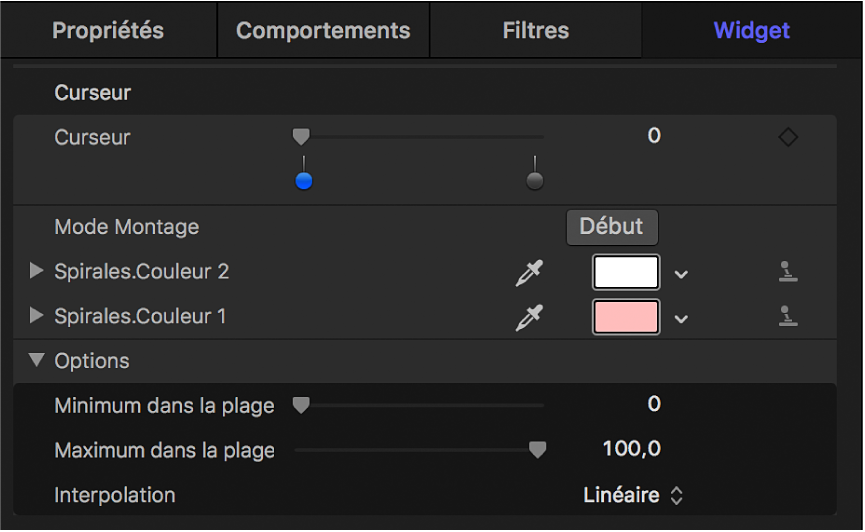
Task: Go to the Filtres tab
Action: 536,30
